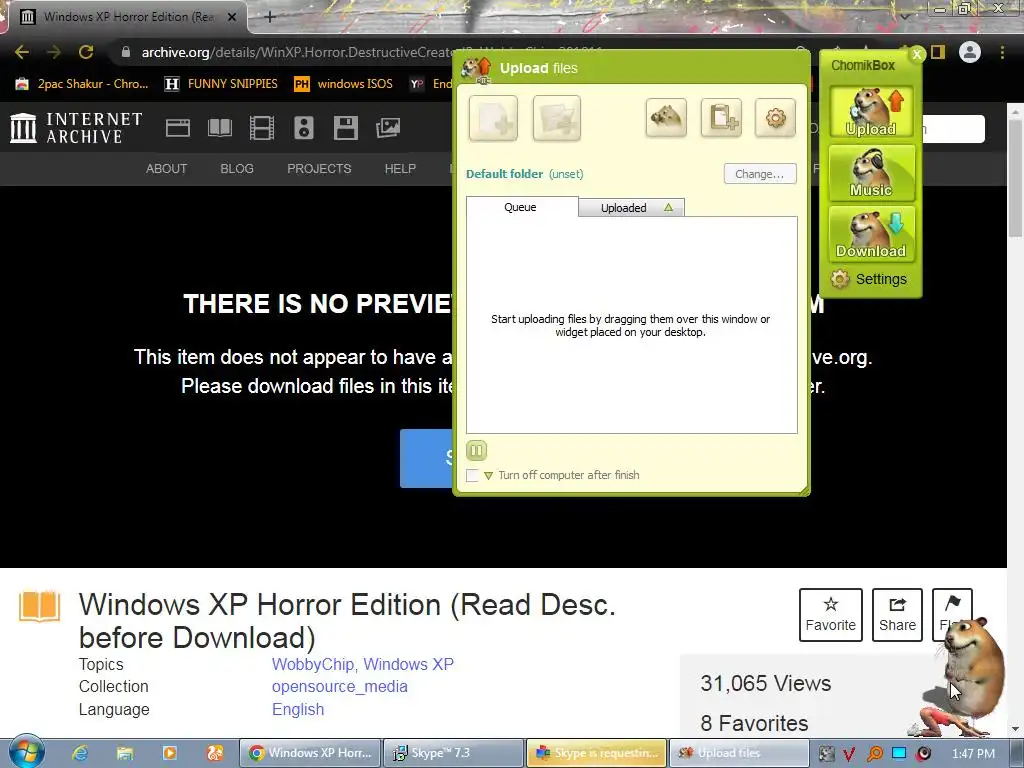The width and height of the screenshot is (1024, 768).
Task: Open the ChomikBox Download hamster button
Action: 871,234
